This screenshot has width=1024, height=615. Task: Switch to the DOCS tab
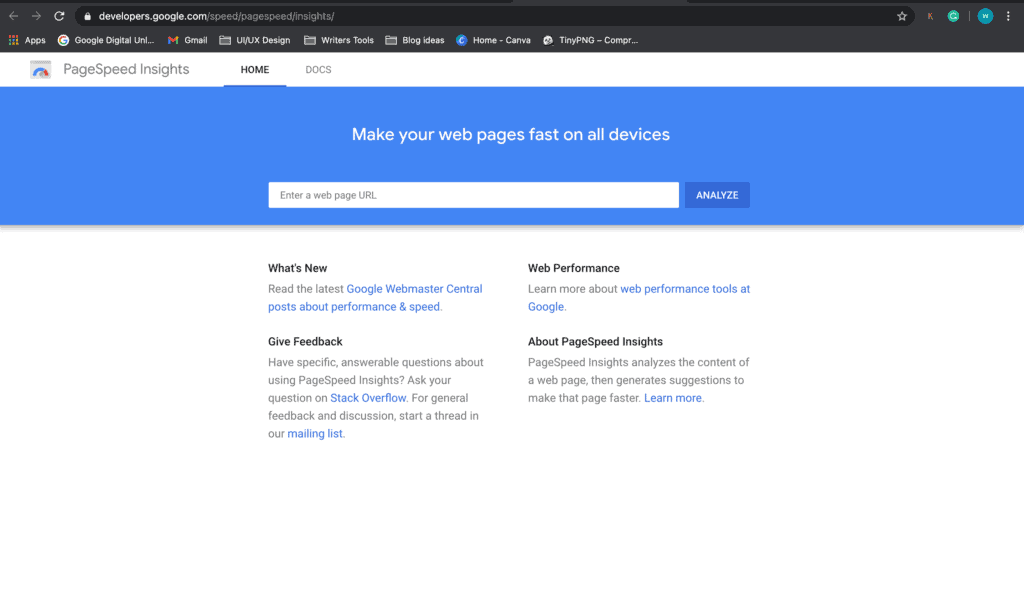pyautogui.click(x=318, y=70)
